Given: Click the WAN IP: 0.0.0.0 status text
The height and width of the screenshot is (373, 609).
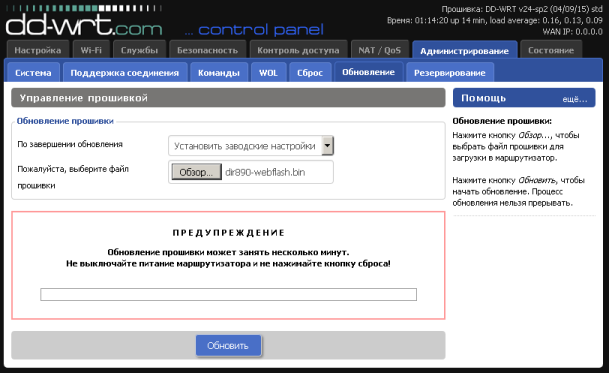Looking at the screenshot, I should (572, 31).
